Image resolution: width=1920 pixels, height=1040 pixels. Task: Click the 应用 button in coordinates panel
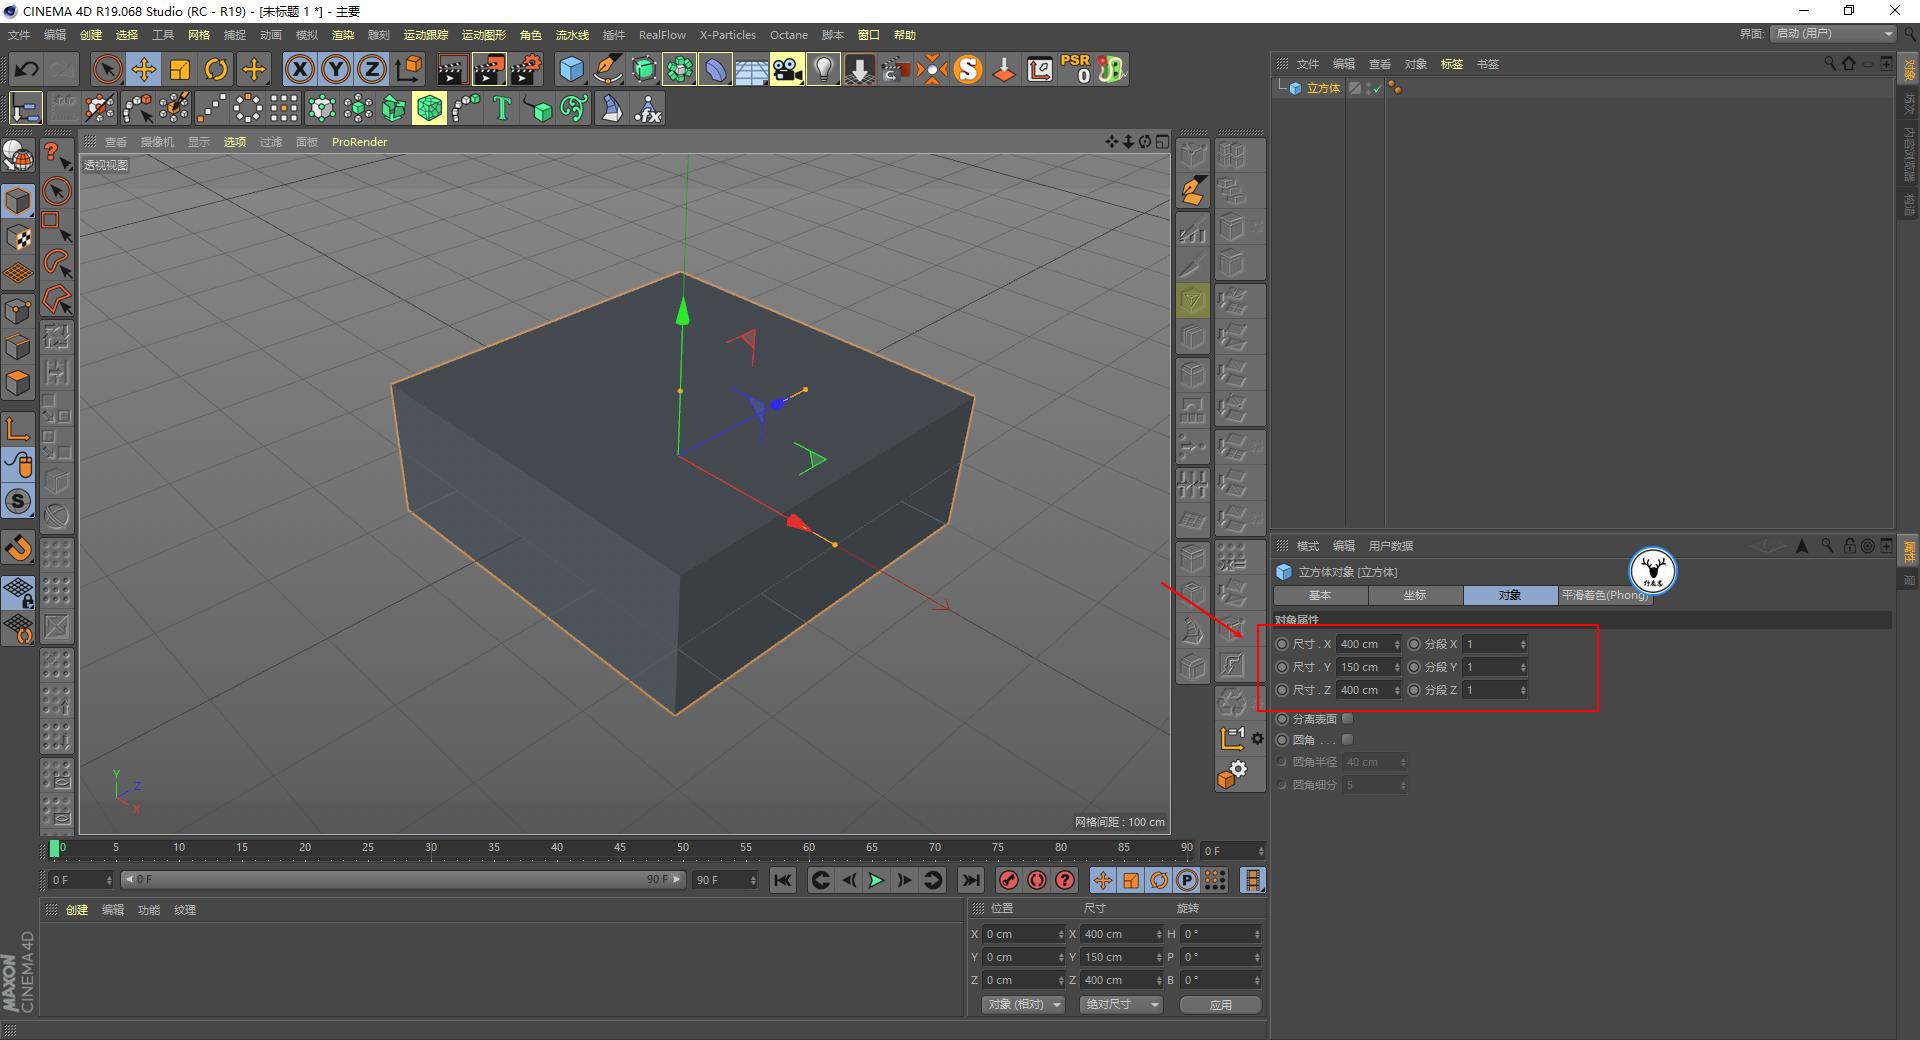pyautogui.click(x=1219, y=1004)
